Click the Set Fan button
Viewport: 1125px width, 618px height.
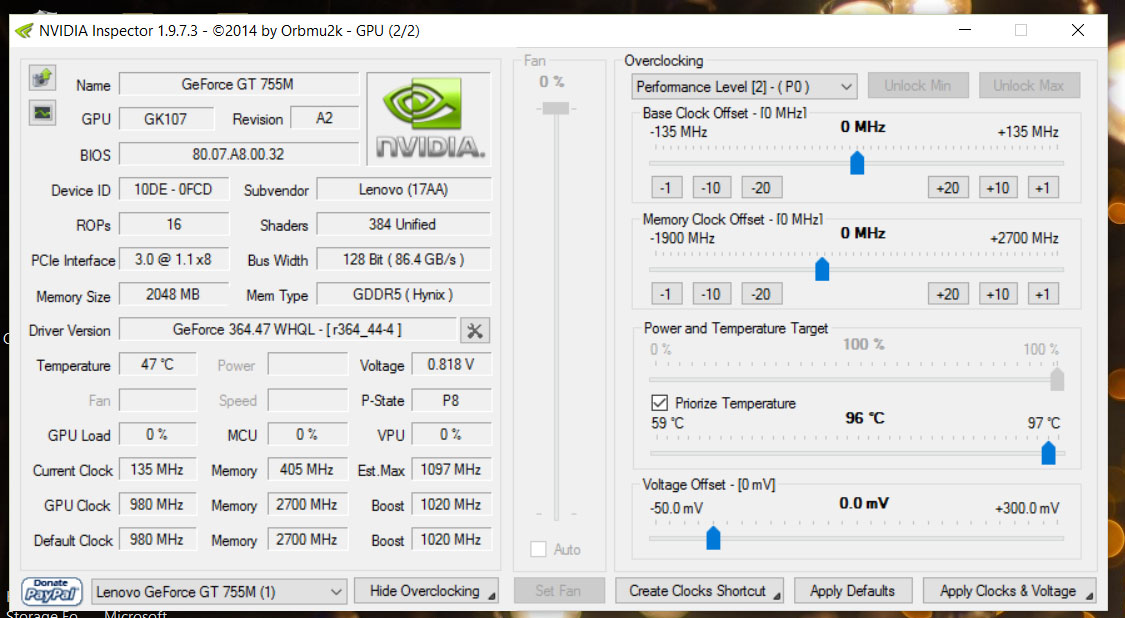[x=558, y=591]
